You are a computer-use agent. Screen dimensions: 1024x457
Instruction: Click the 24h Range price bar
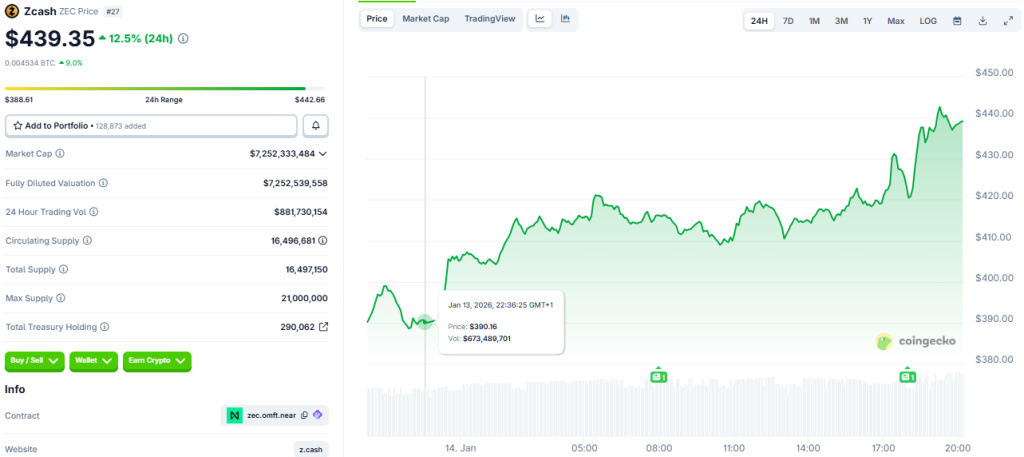point(166,89)
